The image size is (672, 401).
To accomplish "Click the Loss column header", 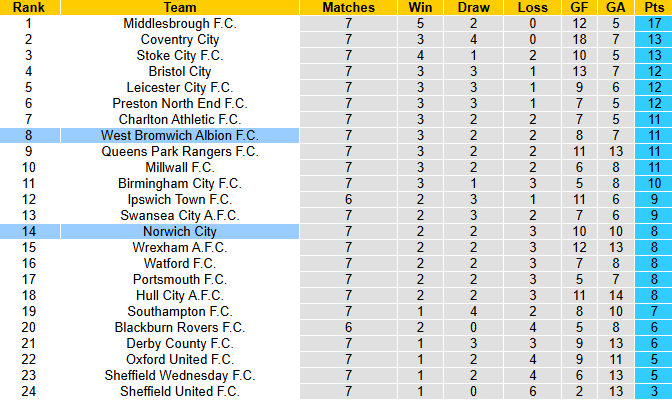I will [533, 7].
